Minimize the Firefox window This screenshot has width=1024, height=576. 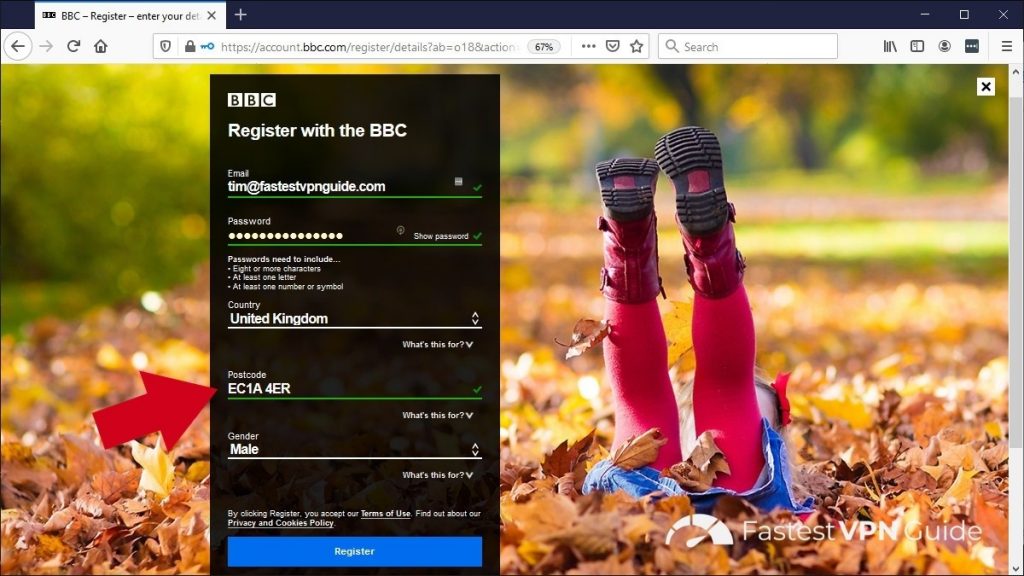coord(925,14)
